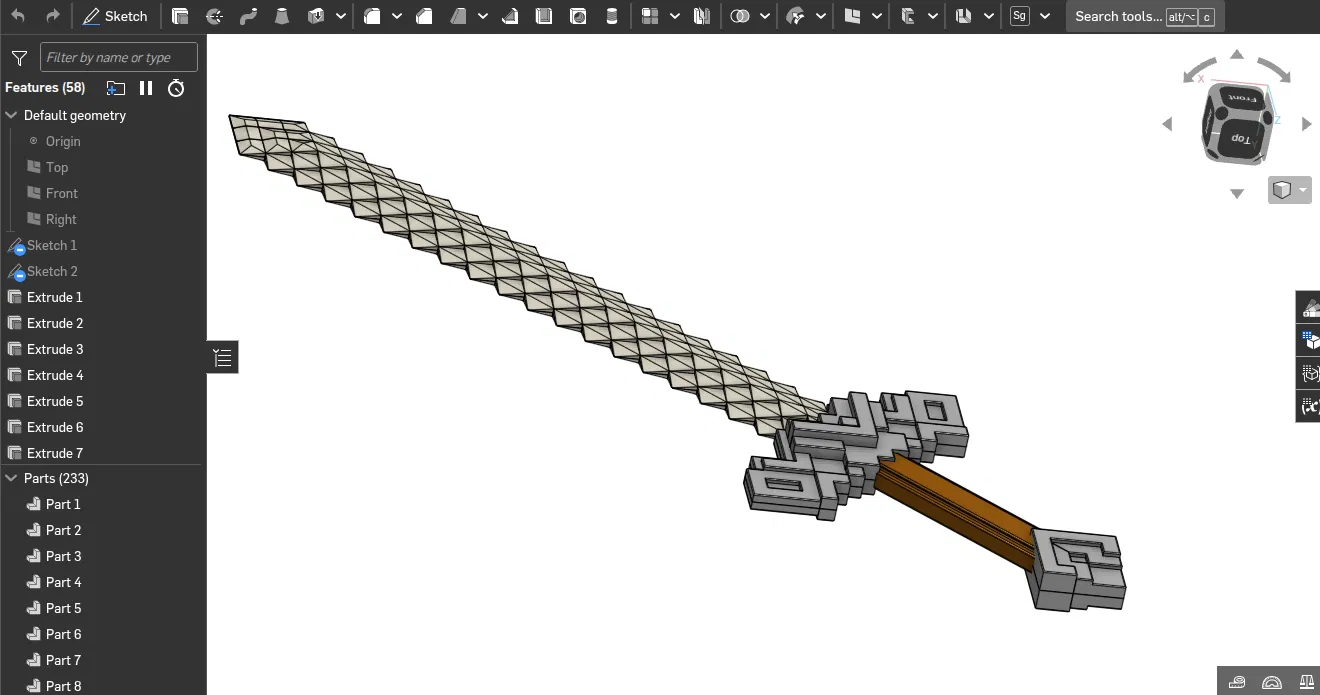Open dropdown next to Frame tool
The width and height of the screenshot is (1320, 695).
tap(933, 16)
